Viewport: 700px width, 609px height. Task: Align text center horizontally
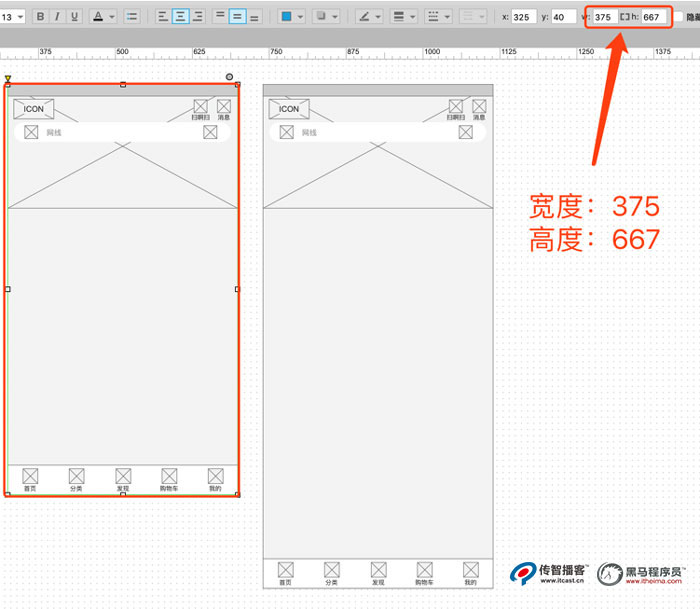point(180,17)
